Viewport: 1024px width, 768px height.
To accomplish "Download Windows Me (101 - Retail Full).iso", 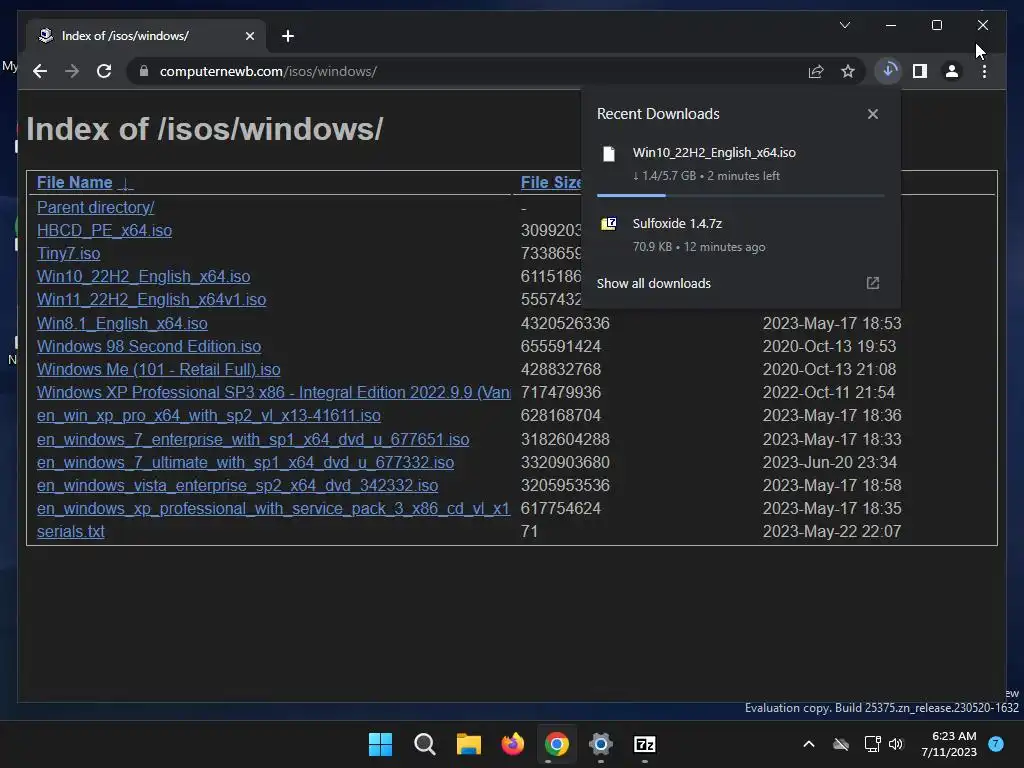I will click(x=159, y=369).
